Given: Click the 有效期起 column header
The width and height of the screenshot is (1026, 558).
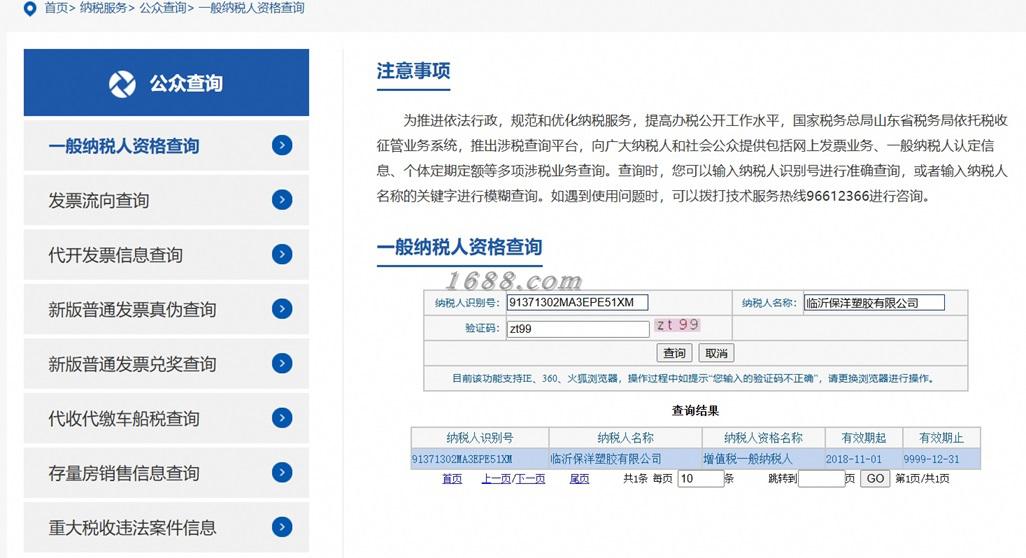Looking at the screenshot, I should click(863, 438).
